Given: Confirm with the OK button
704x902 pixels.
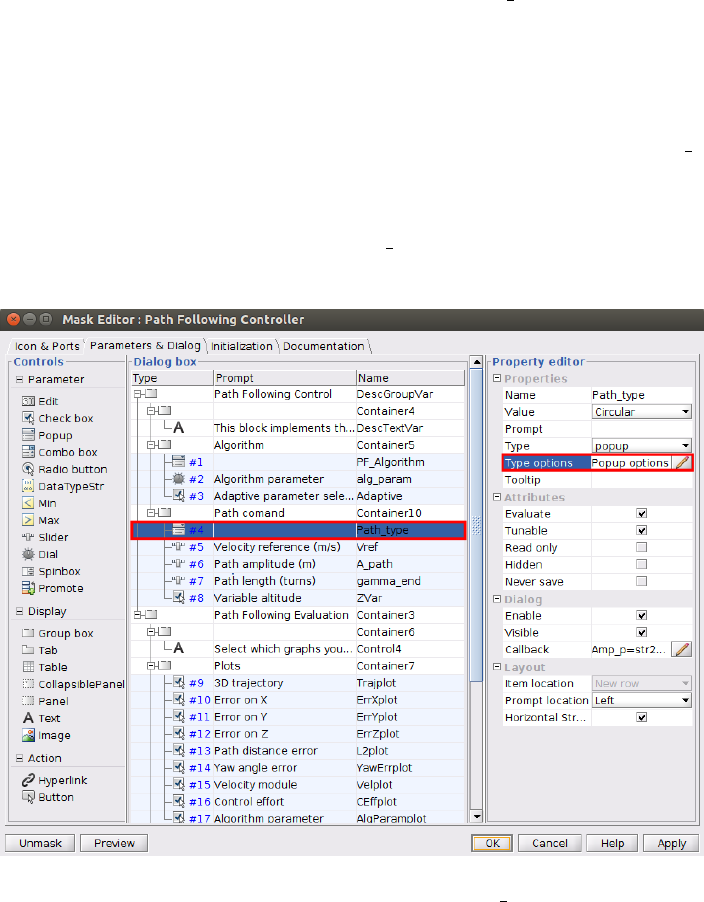Looking at the screenshot, I should (492, 843).
